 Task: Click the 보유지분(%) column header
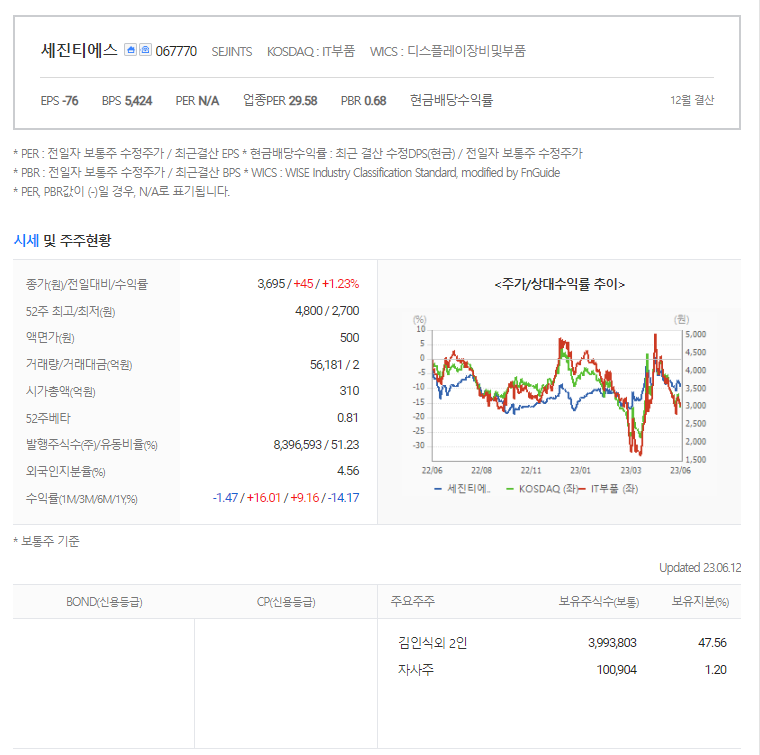700,602
